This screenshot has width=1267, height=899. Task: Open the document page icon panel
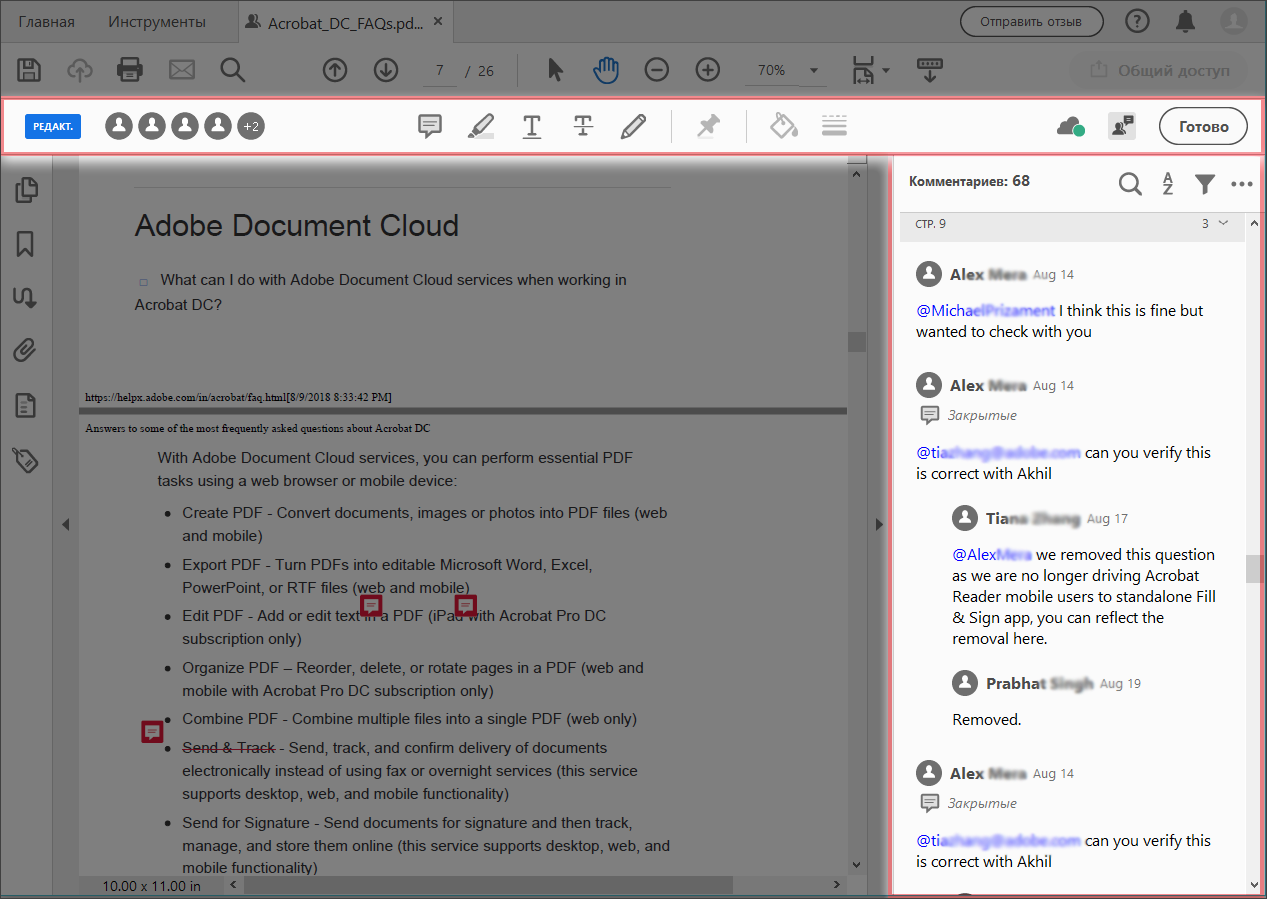click(x=26, y=405)
